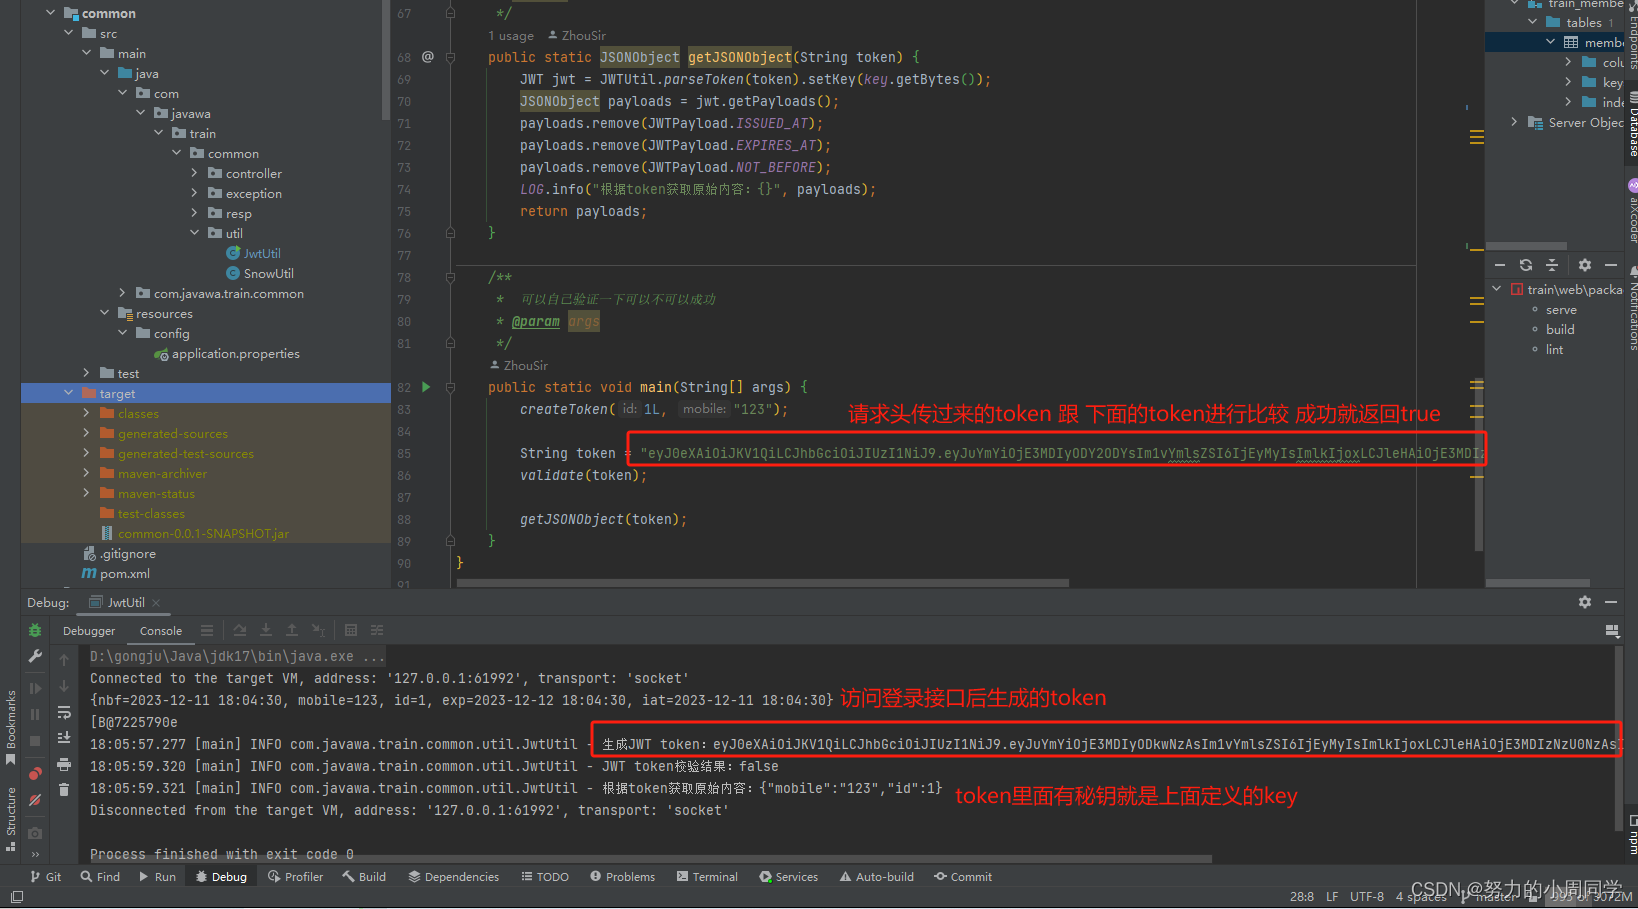Enable Soft-Wrap in the console toolbar
Image resolution: width=1638 pixels, height=909 pixels.
tap(64, 713)
